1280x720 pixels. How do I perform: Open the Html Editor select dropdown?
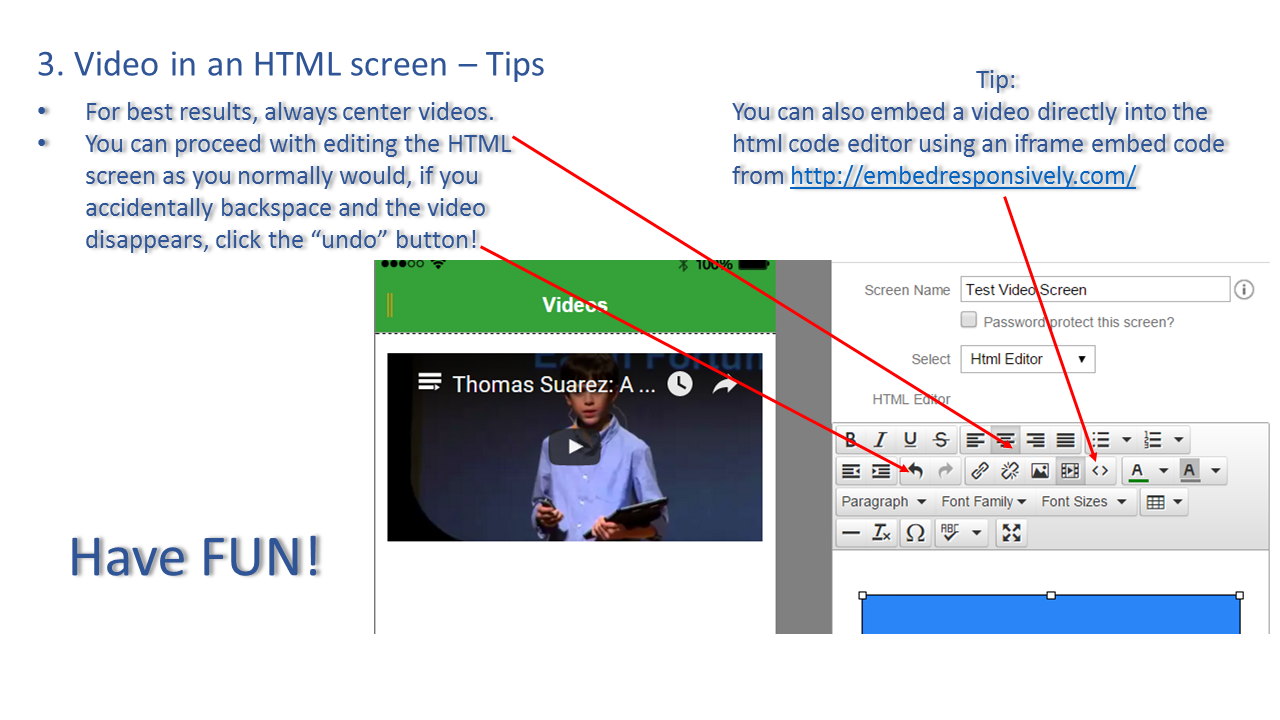[1027, 359]
